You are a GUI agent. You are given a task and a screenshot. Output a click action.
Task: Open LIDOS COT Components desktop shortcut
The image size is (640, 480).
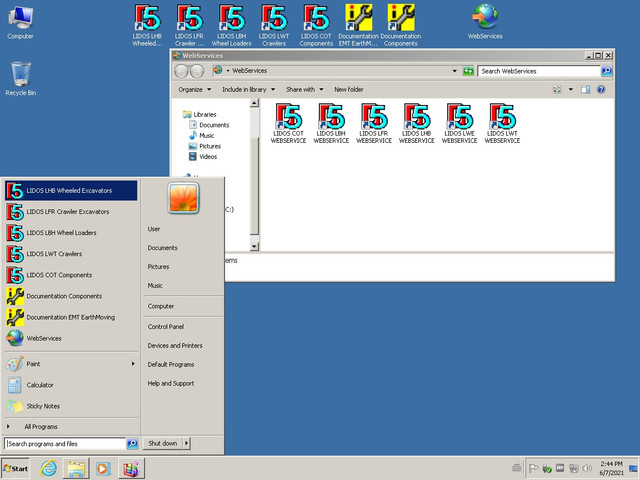click(316, 25)
